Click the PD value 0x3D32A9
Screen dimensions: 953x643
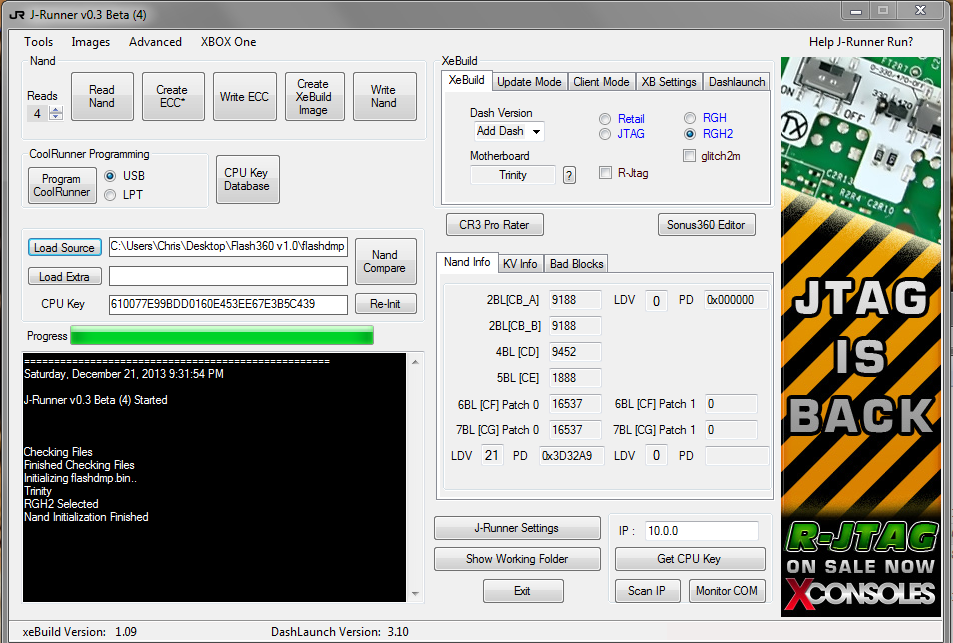571,456
